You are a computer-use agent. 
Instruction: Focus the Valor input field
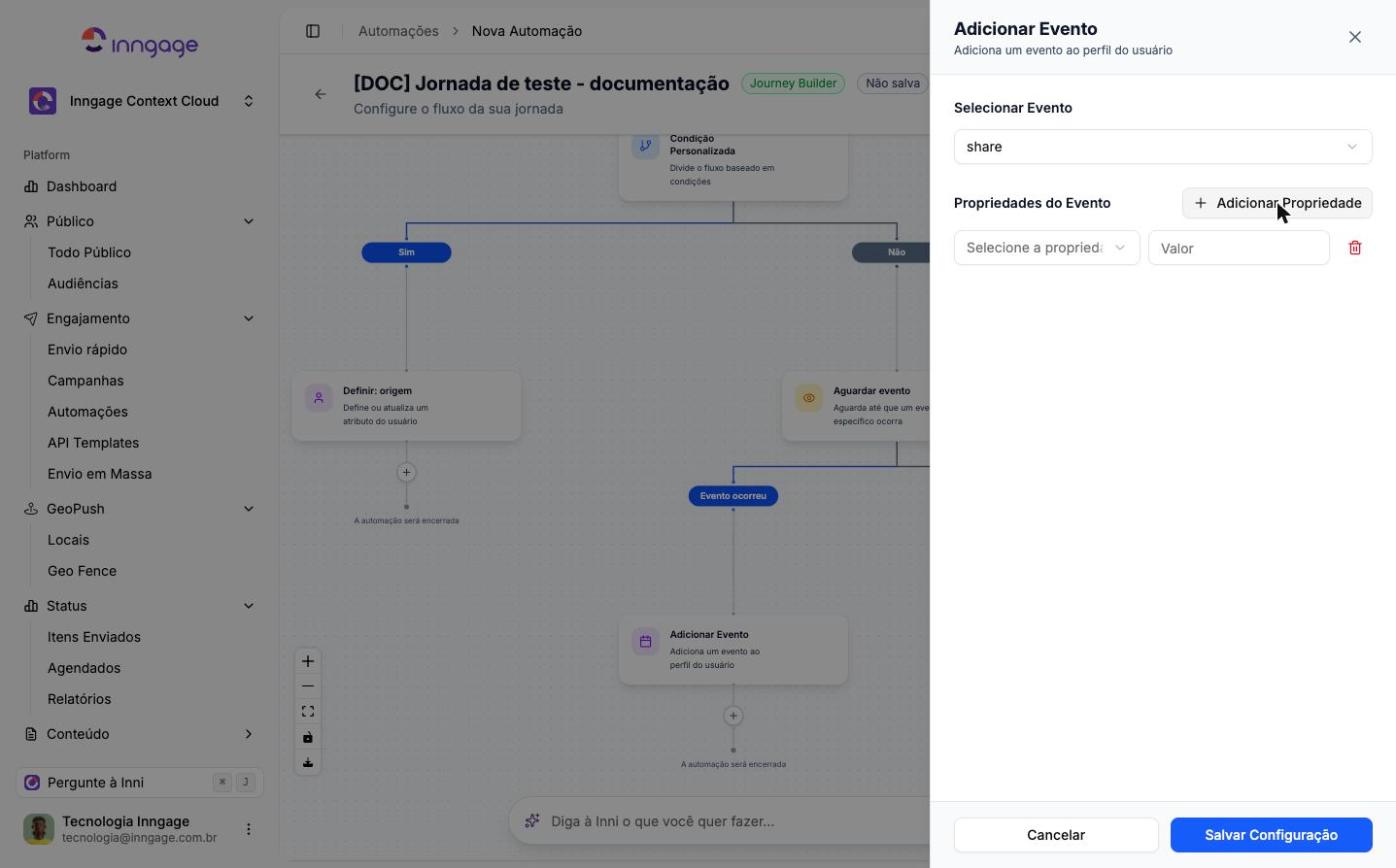[x=1239, y=248]
